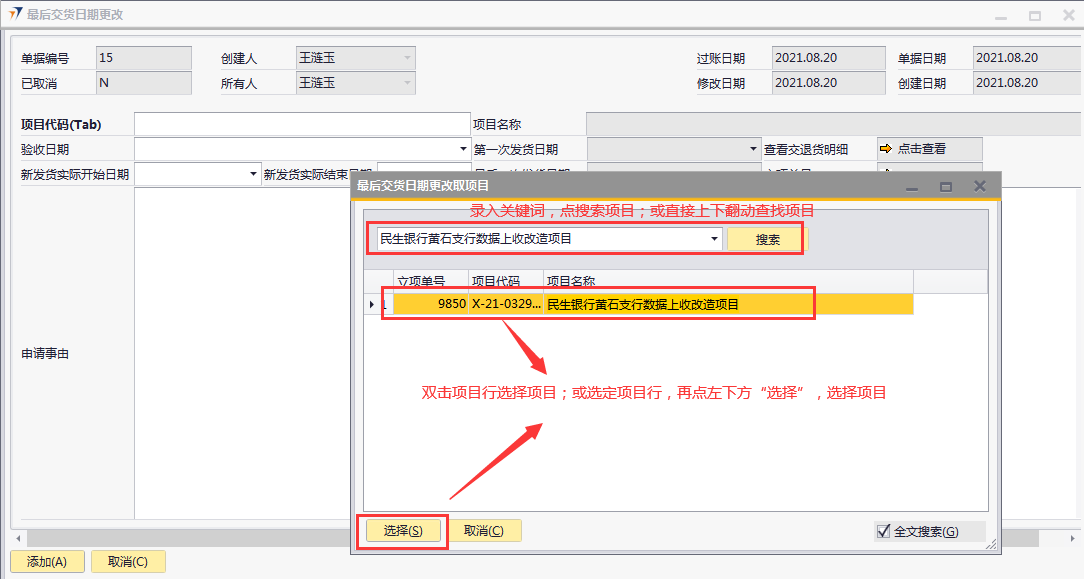Expand the 验收日期 date dropdown
1084x579 pixels.
pos(463,149)
